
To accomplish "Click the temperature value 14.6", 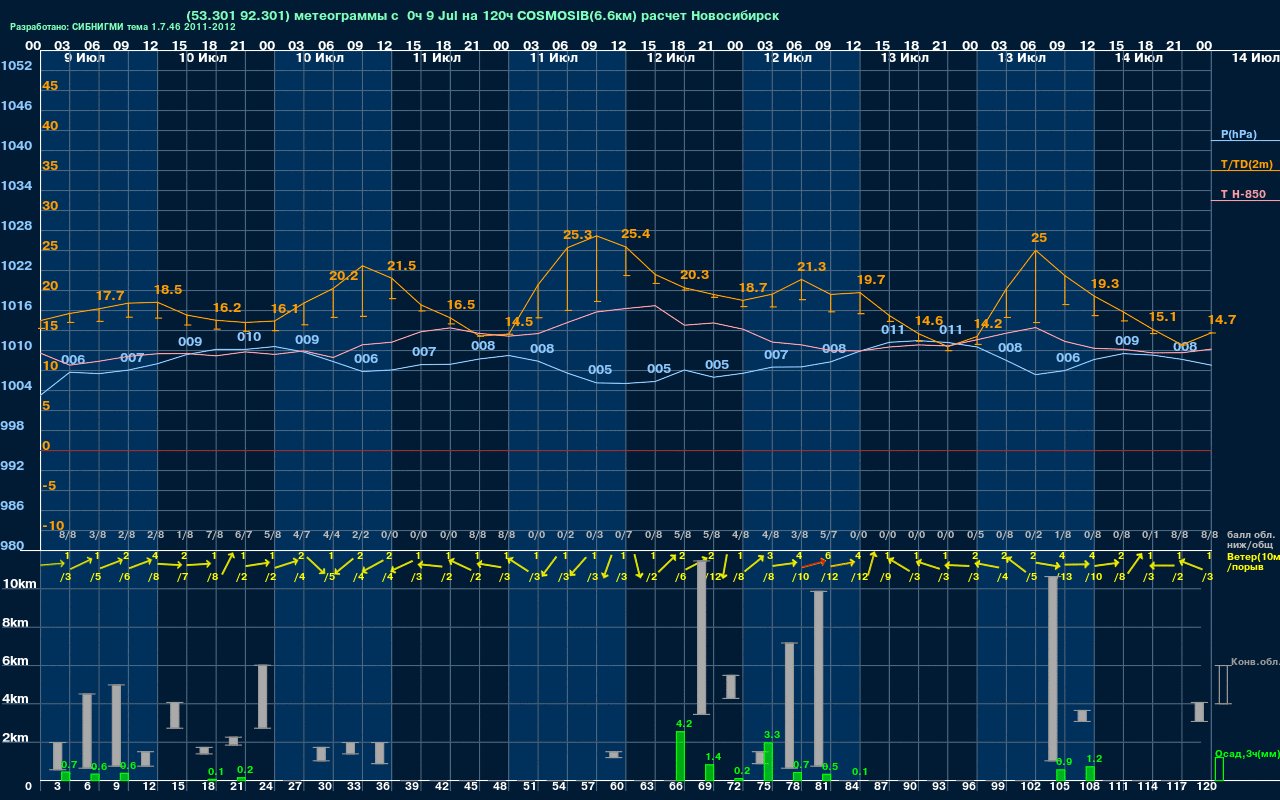I will [x=929, y=320].
